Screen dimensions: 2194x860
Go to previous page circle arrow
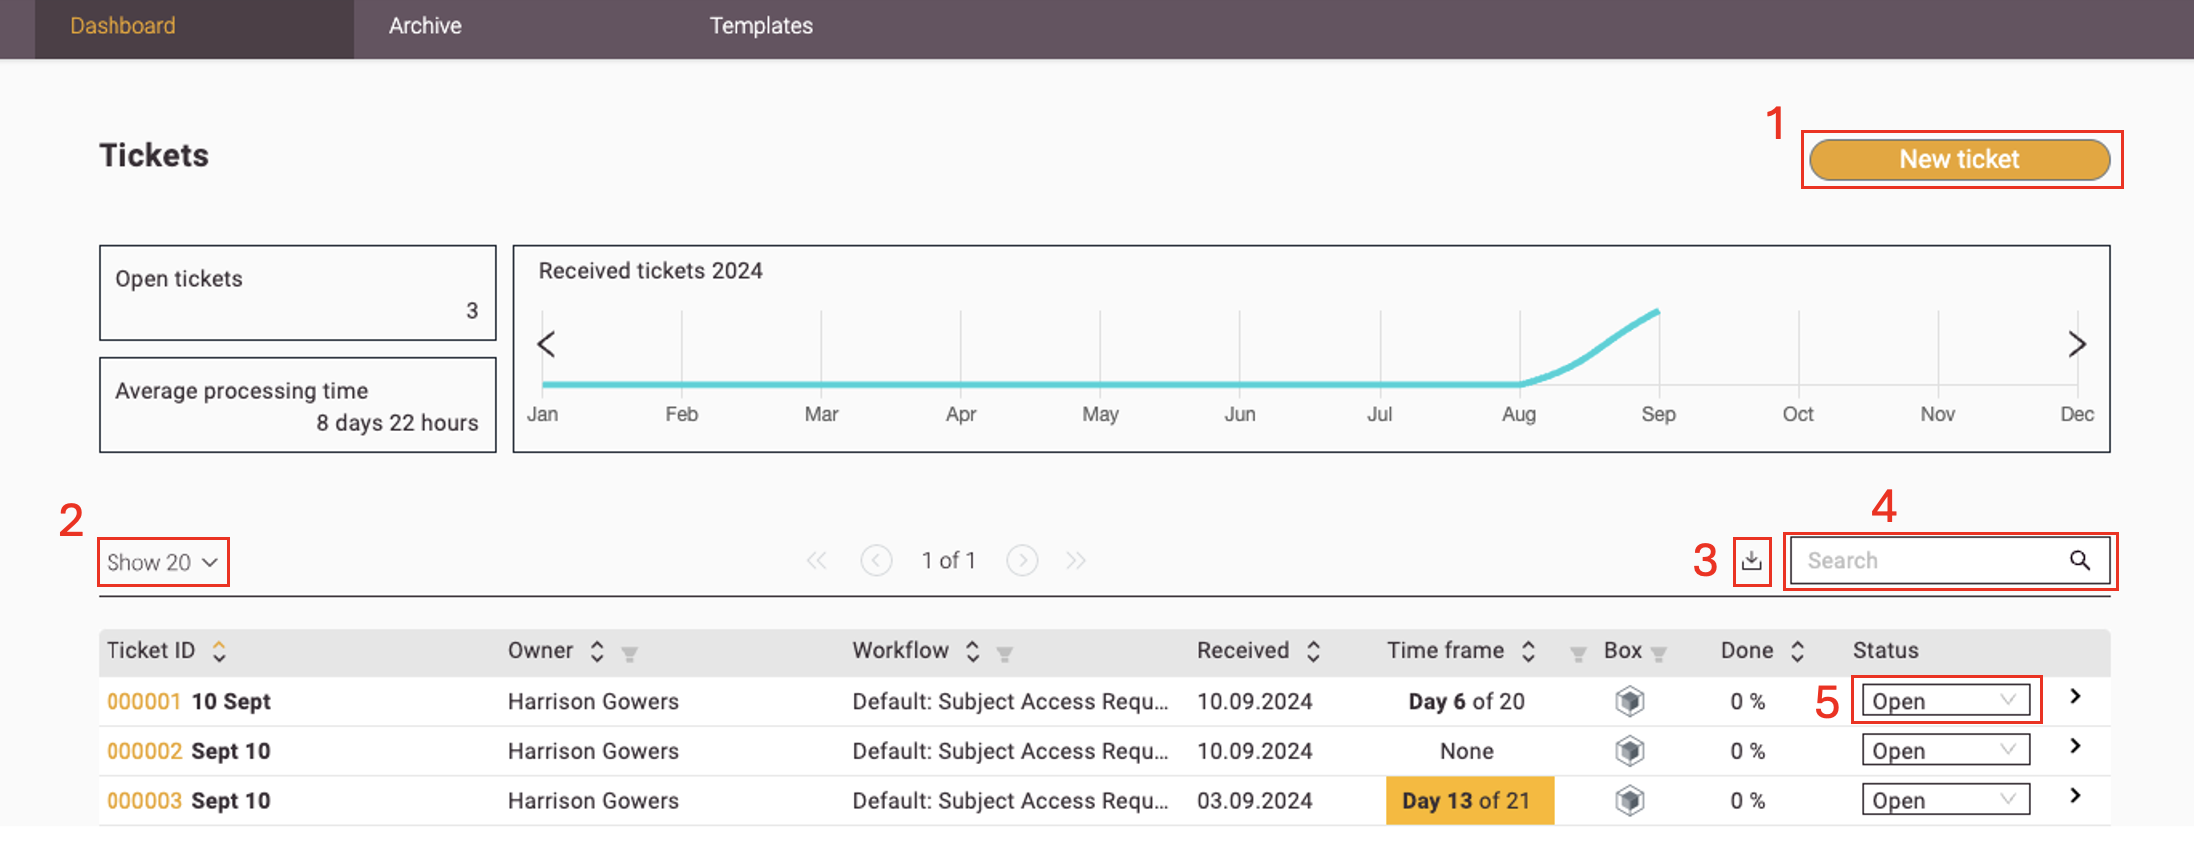[x=876, y=560]
